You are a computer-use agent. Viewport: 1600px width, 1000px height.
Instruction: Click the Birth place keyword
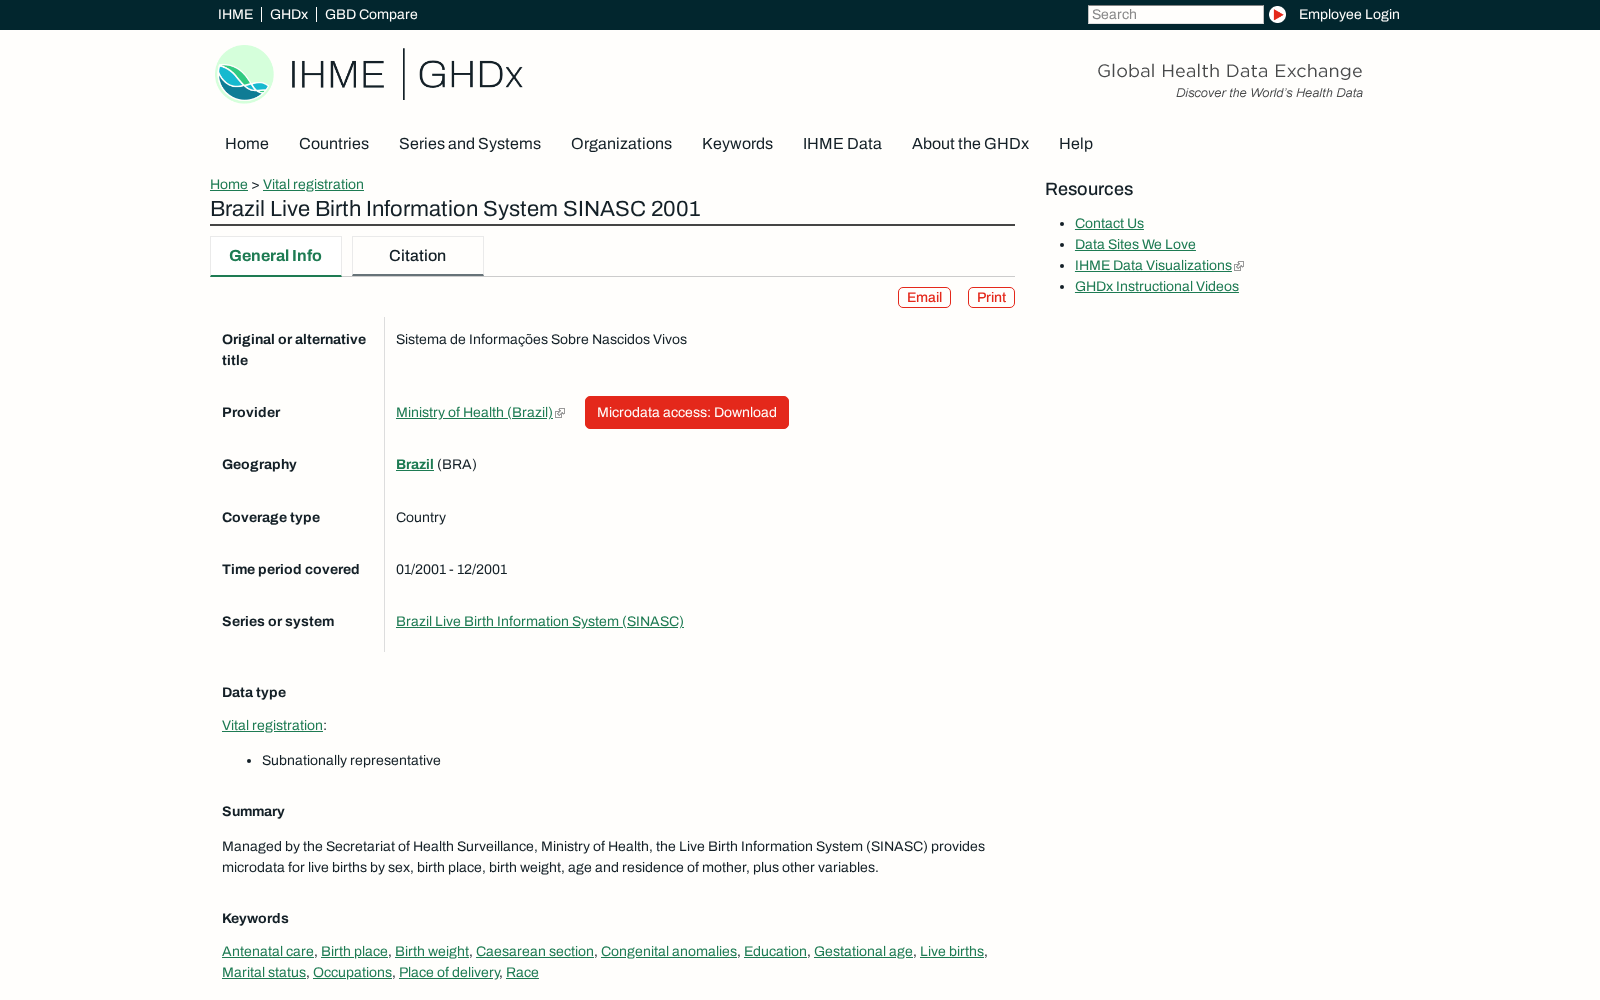coord(354,952)
